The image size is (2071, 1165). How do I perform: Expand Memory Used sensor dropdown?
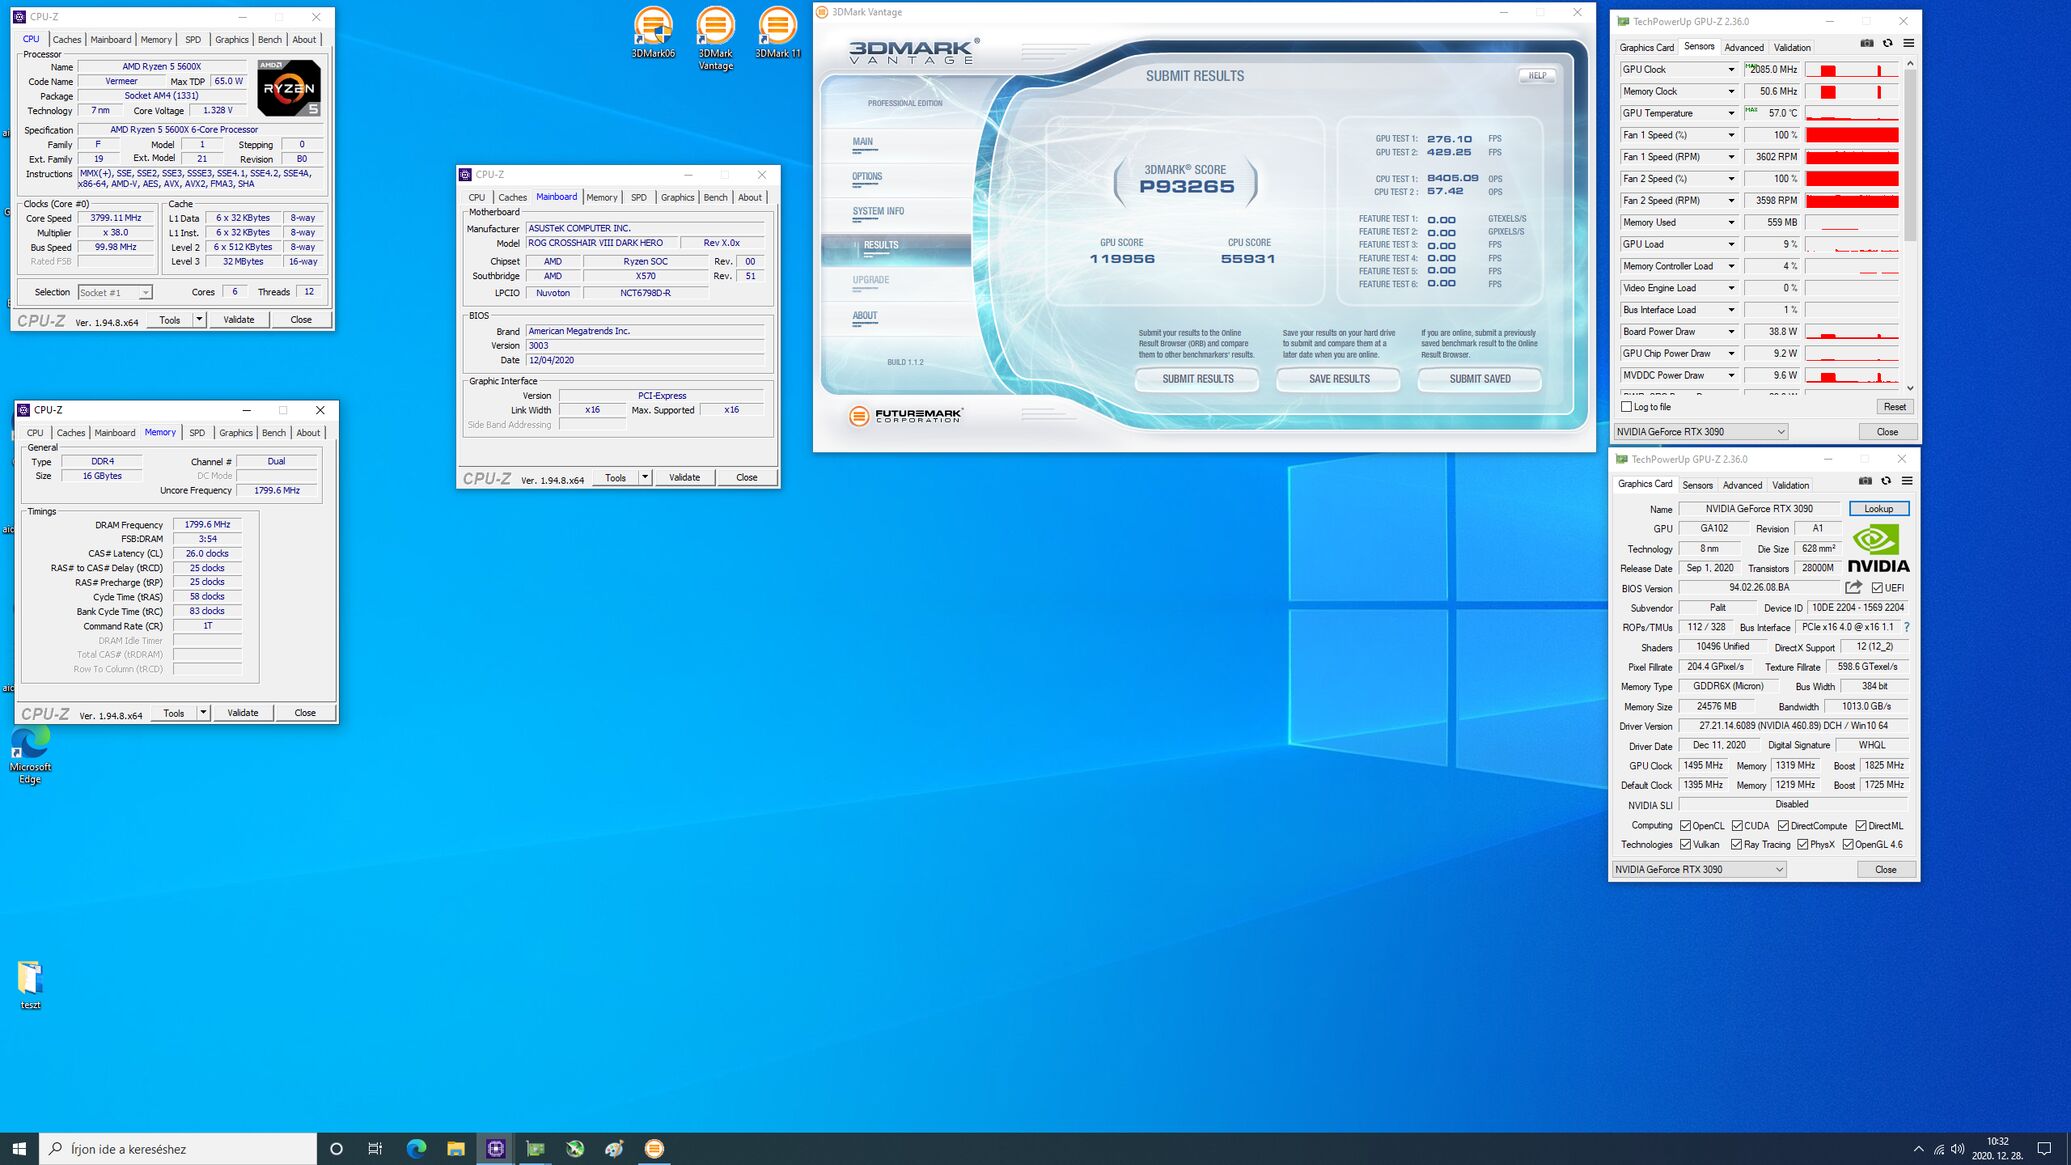[x=1731, y=223]
